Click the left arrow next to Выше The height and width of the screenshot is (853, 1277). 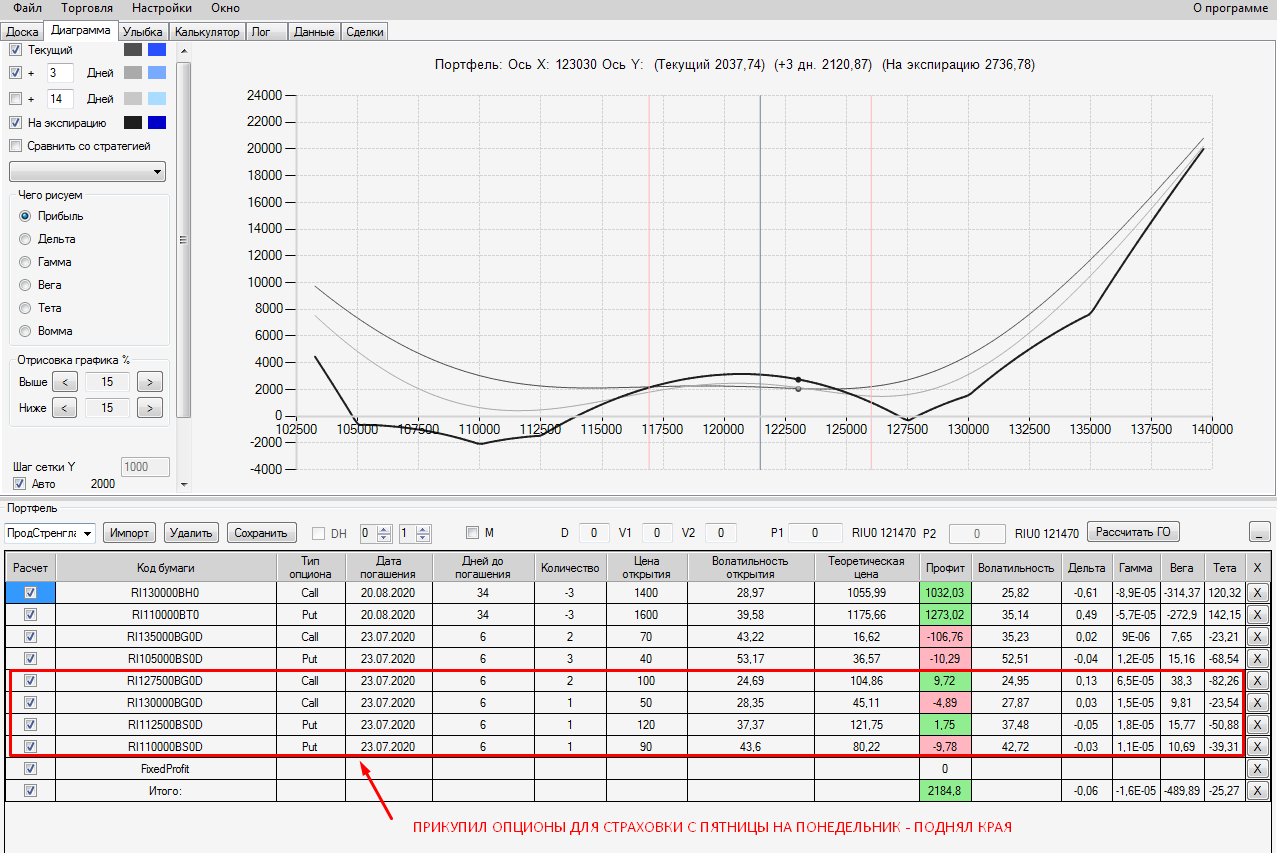pyautogui.click(x=64, y=381)
